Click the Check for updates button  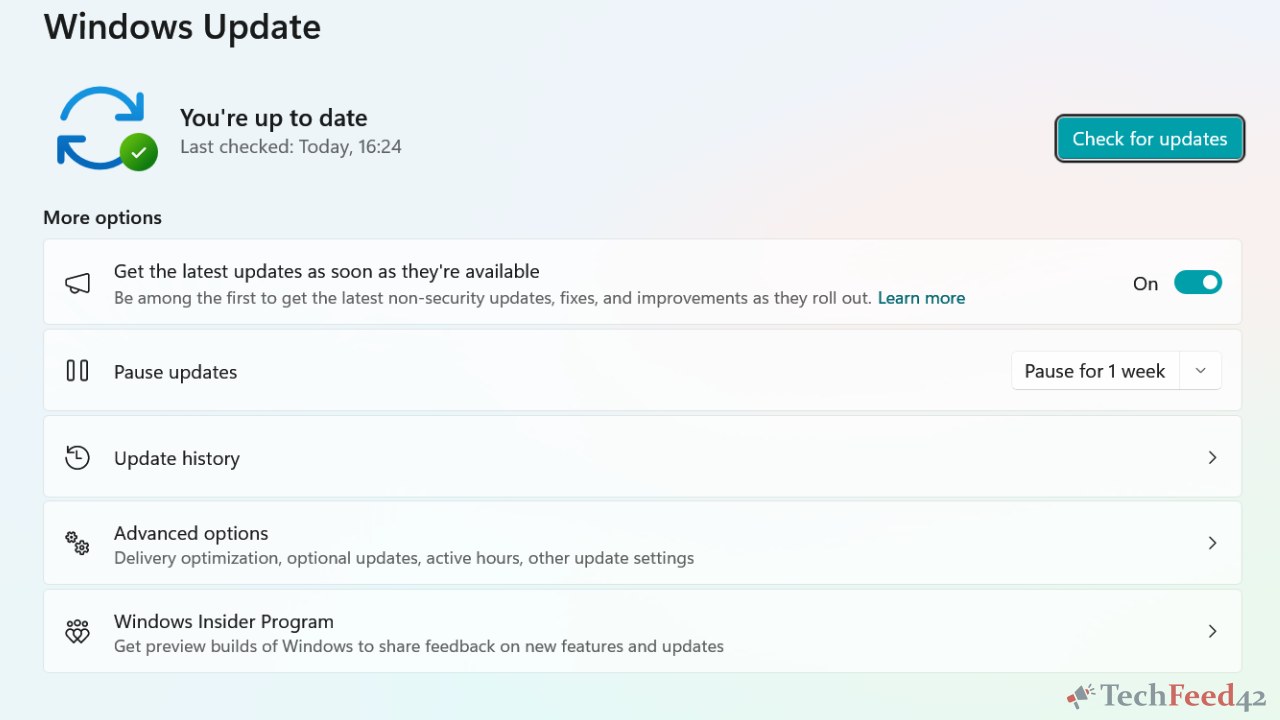click(1150, 139)
